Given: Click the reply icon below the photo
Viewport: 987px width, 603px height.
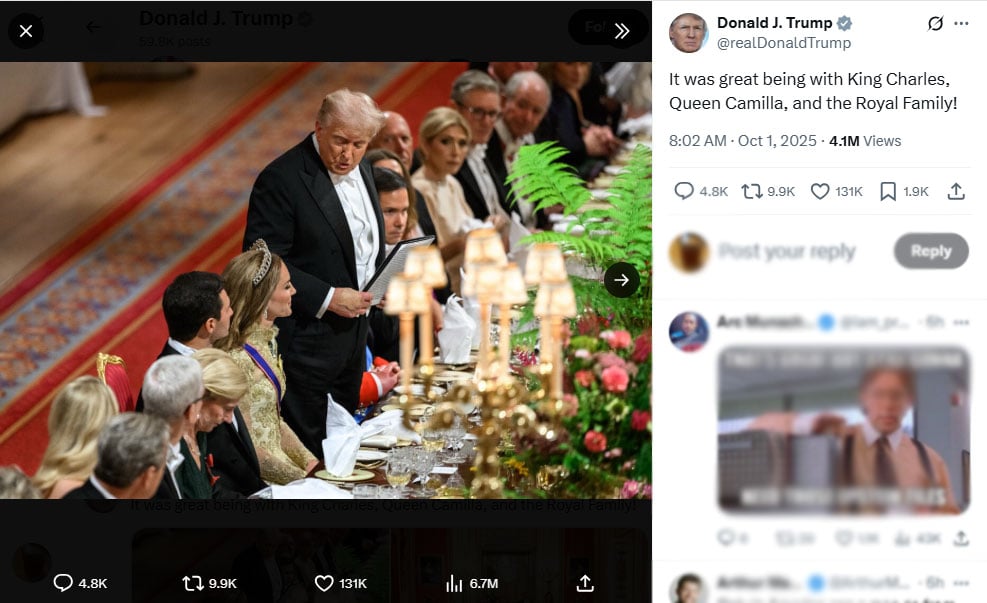Looking at the screenshot, I should pyautogui.click(x=63, y=582).
